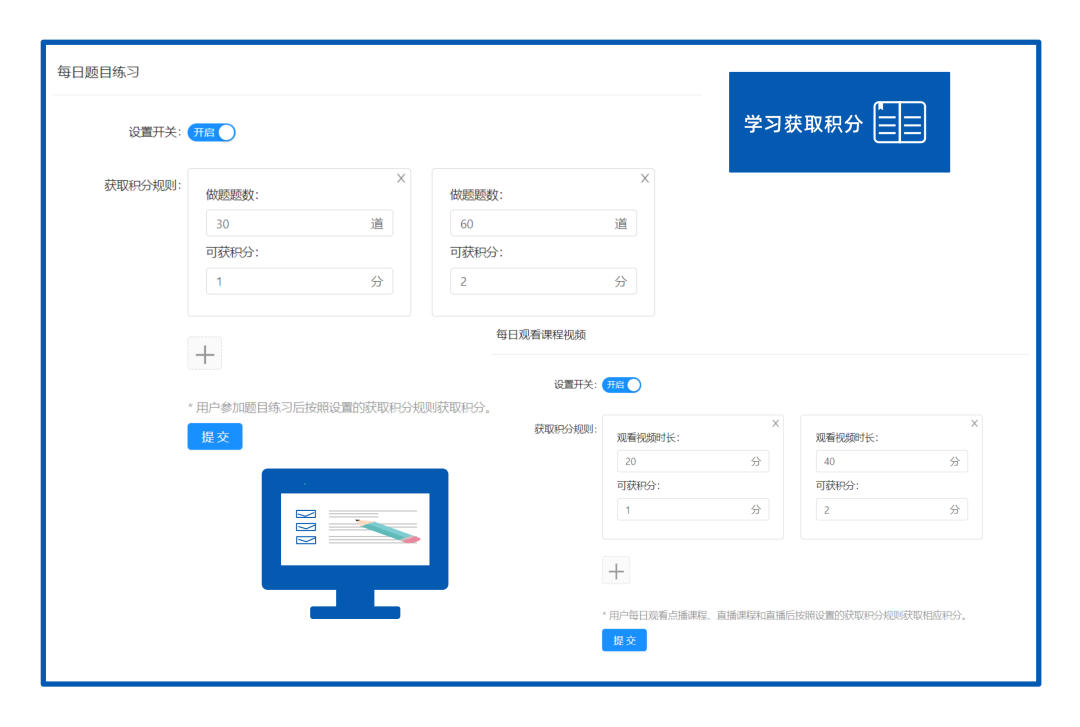Click 提交 below the video watching rules
The image size is (1080, 727).
tap(623, 640)
